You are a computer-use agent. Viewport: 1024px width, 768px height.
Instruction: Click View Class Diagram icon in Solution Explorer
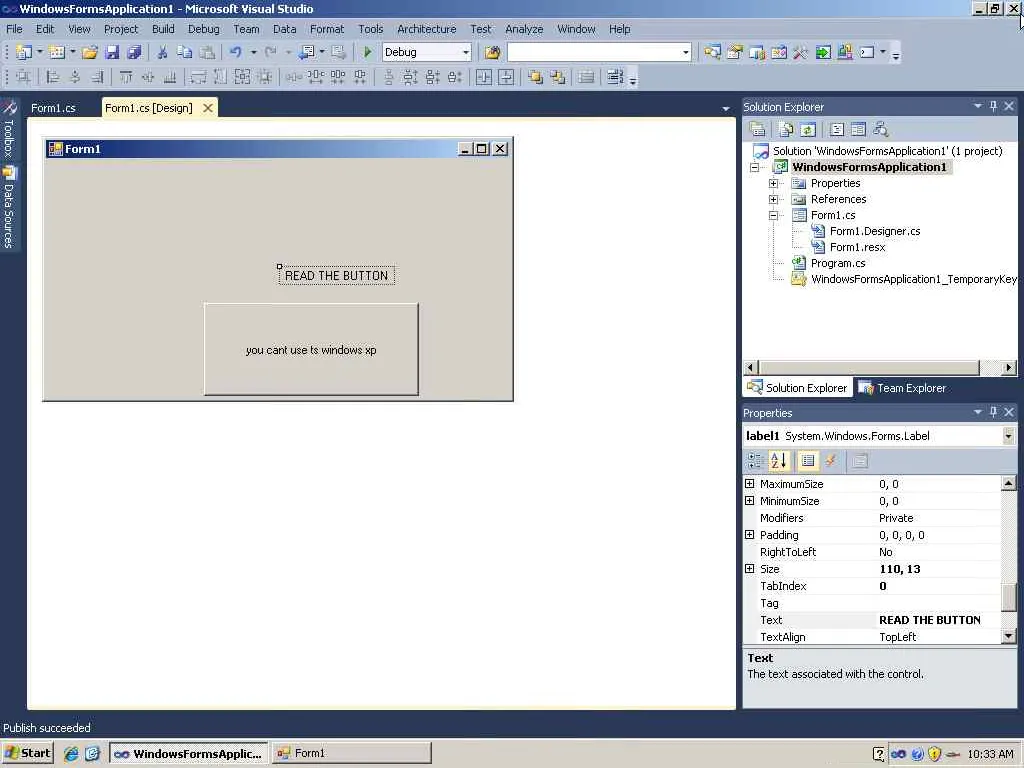[x=881, y=129]
